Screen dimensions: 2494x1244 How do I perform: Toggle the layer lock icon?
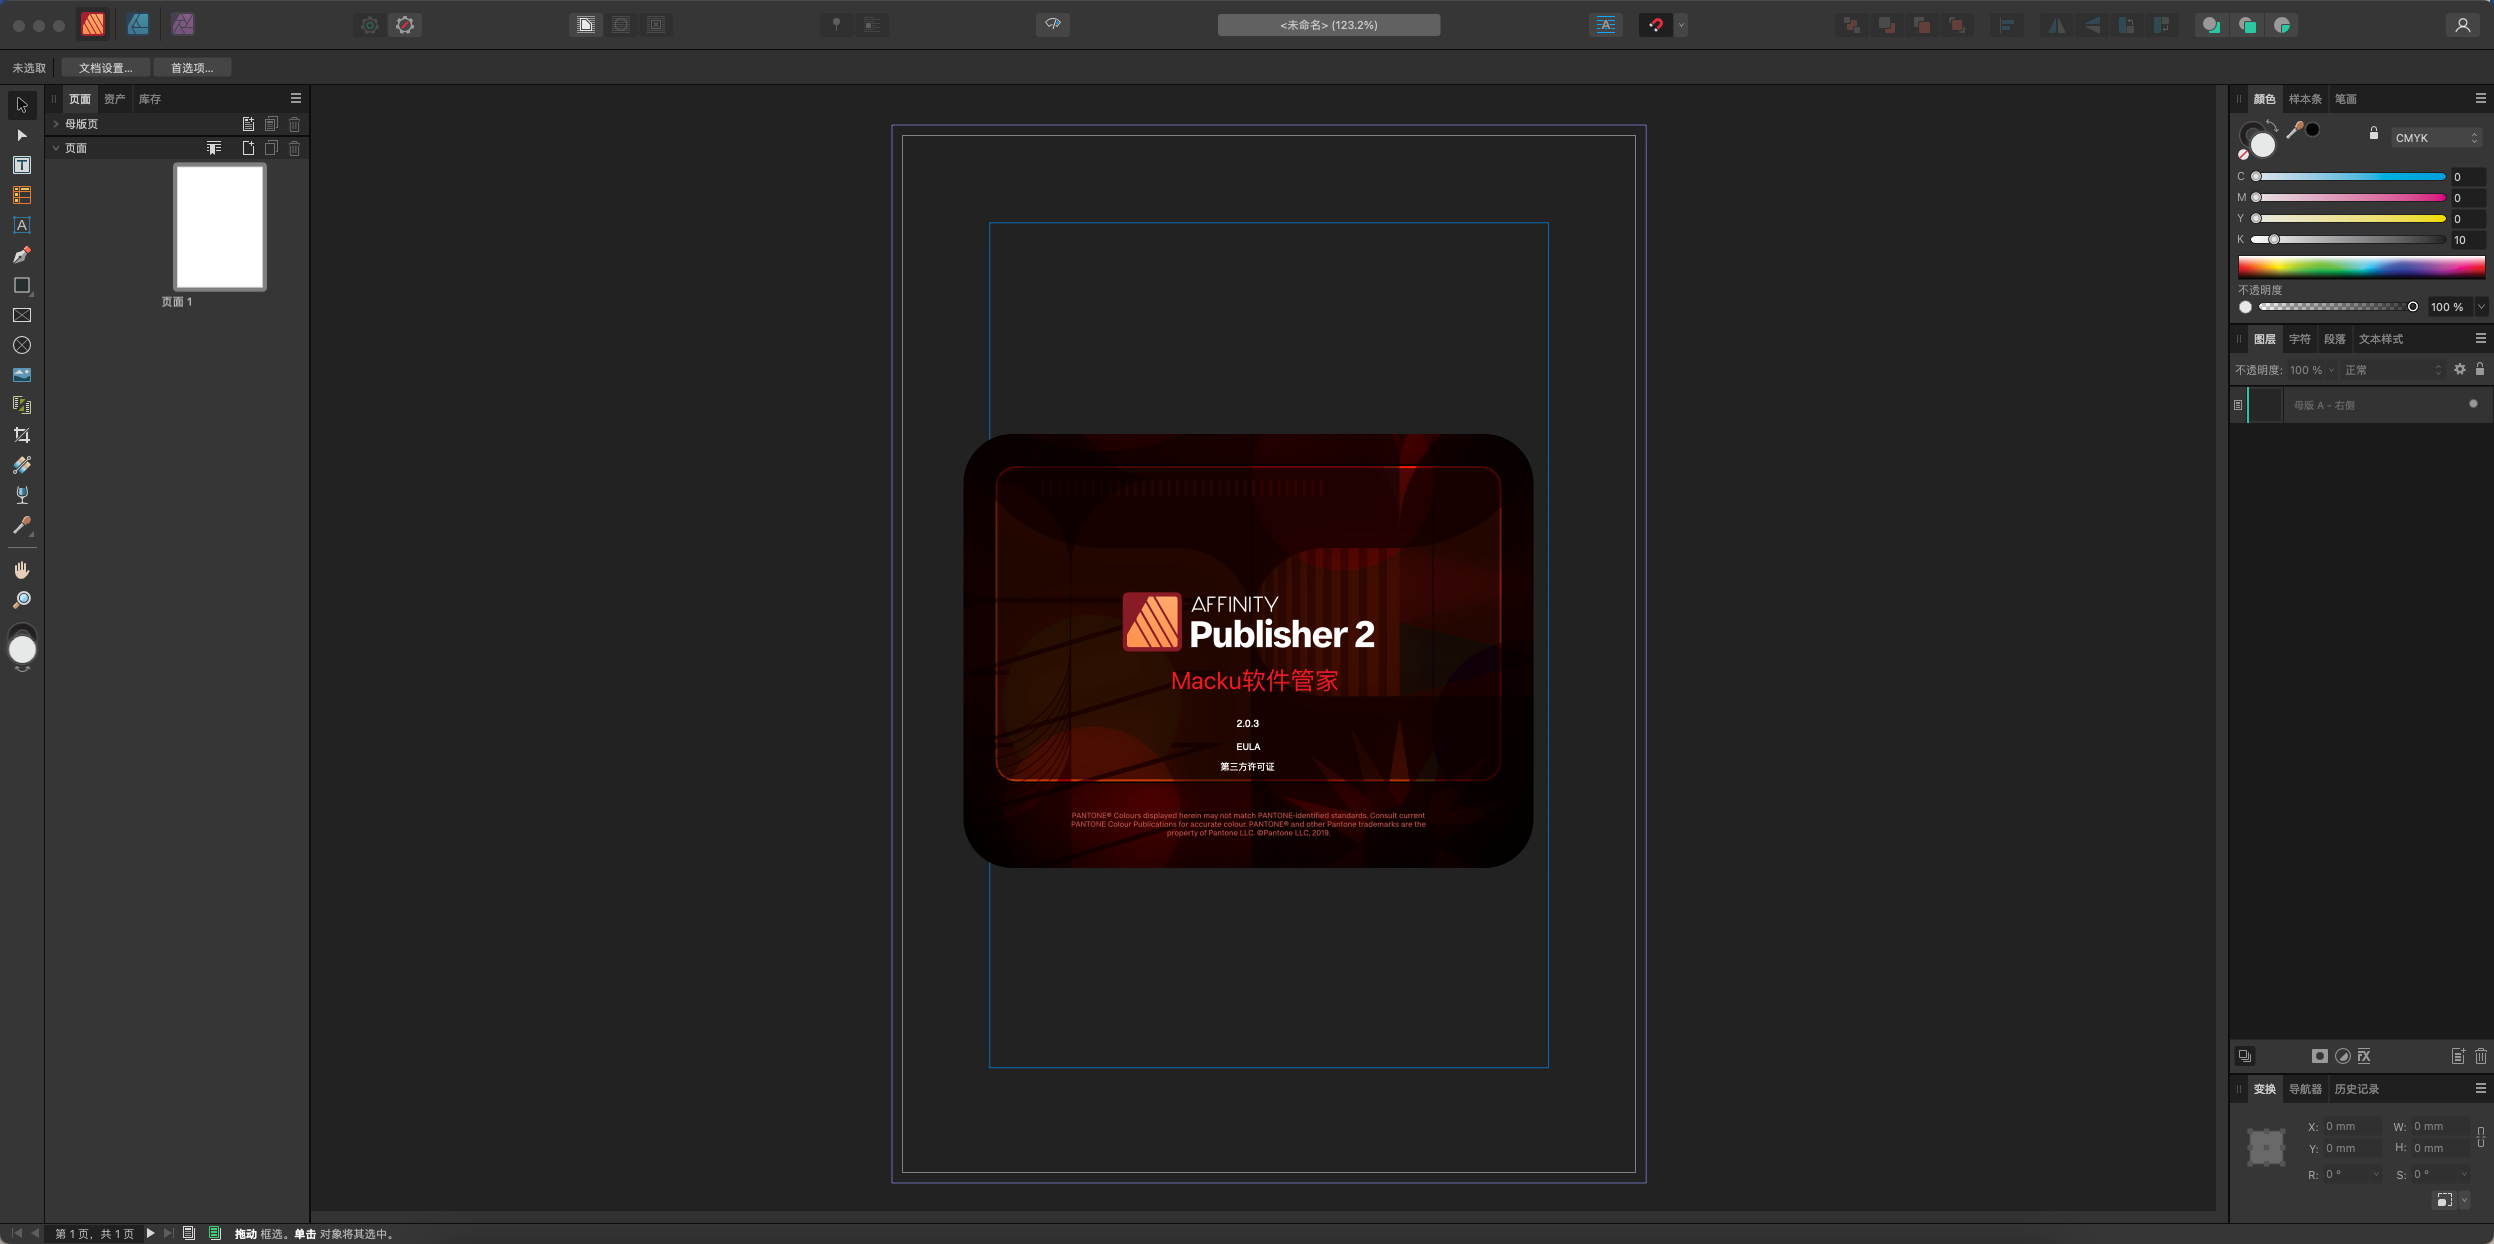click(x=2480, y=369)
